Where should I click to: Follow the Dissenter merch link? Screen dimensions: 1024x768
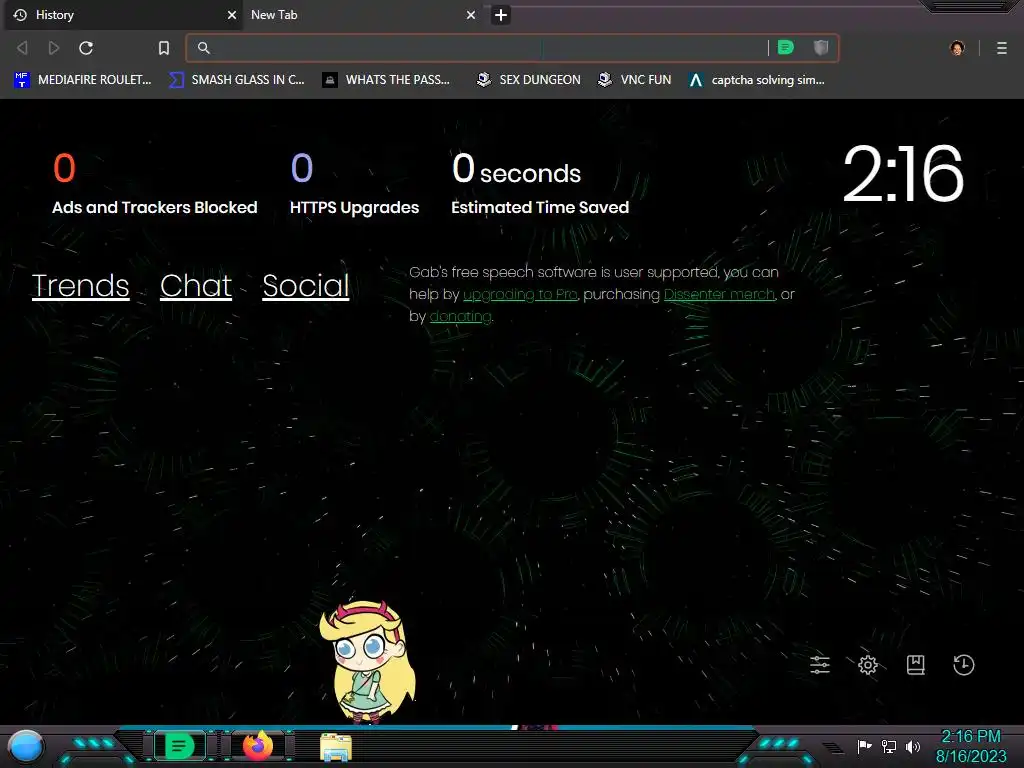coord(719,295)
